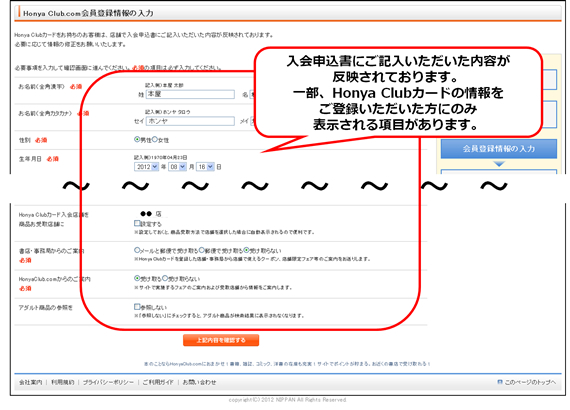The image size is (570, 410).
Task: Check the adult products 参照しない checkbox
Action: point(137,307)
